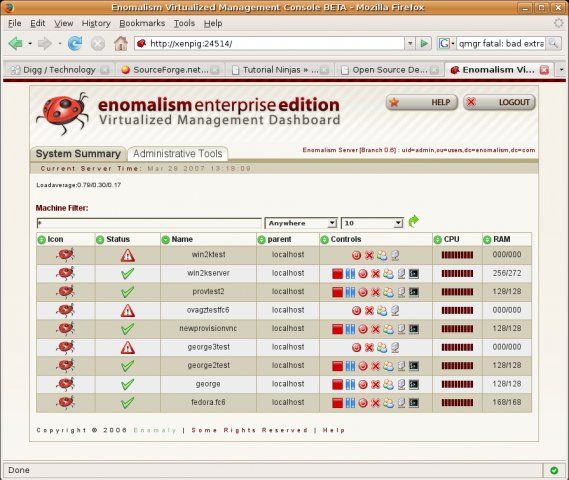This screenshot has height=480, width=569.
Task: Open the users icon for provtest2
Action: point(388,292)
